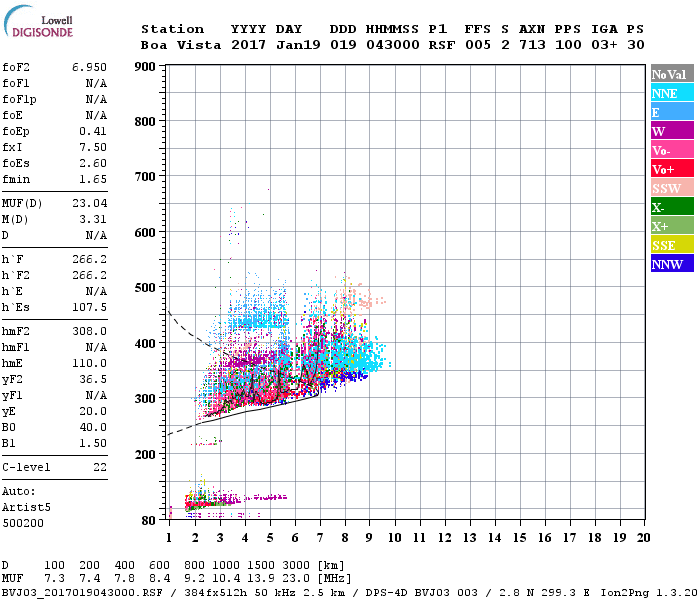Click the C-level value 22

point(100,467)
